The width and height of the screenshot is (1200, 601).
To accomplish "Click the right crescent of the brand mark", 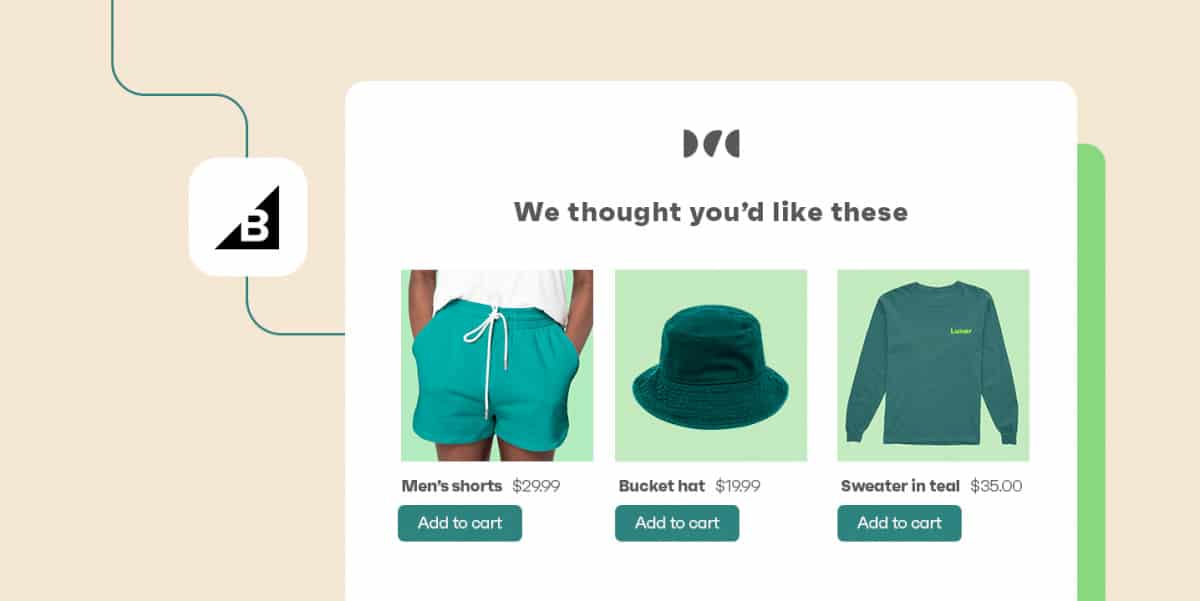I will [731, 142].
